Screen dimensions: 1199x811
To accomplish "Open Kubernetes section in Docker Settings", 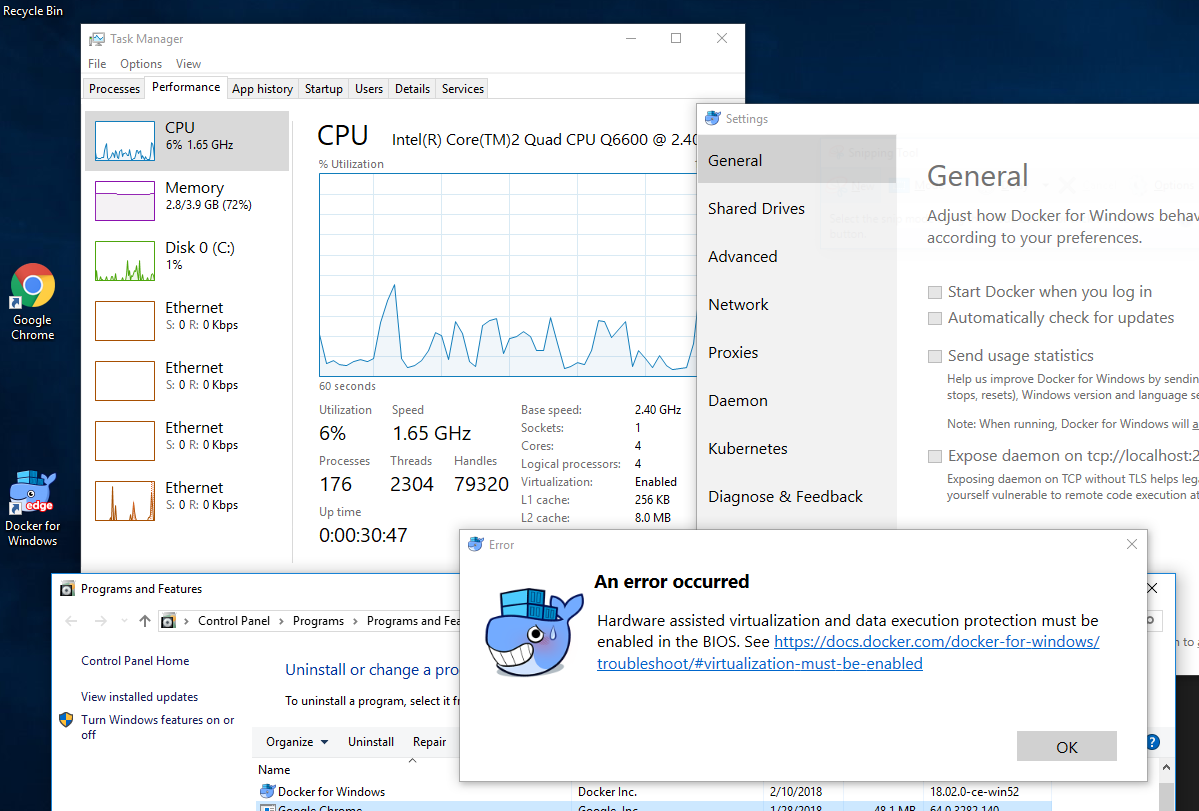I will (x=796, y=449).
